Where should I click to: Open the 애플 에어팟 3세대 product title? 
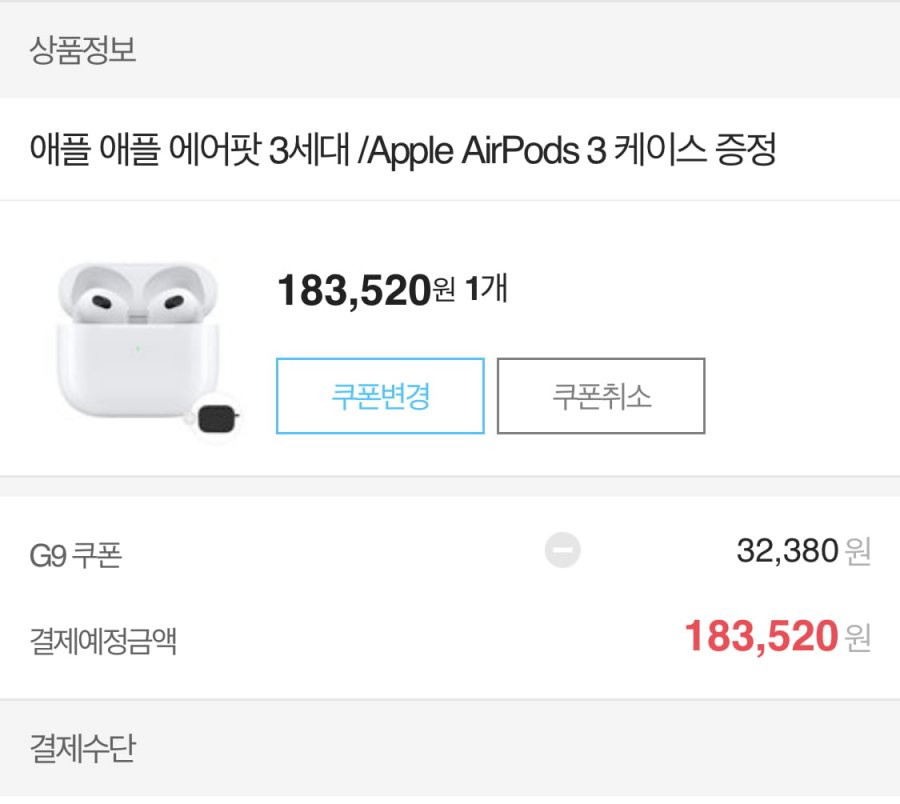(x=402, y=149)
